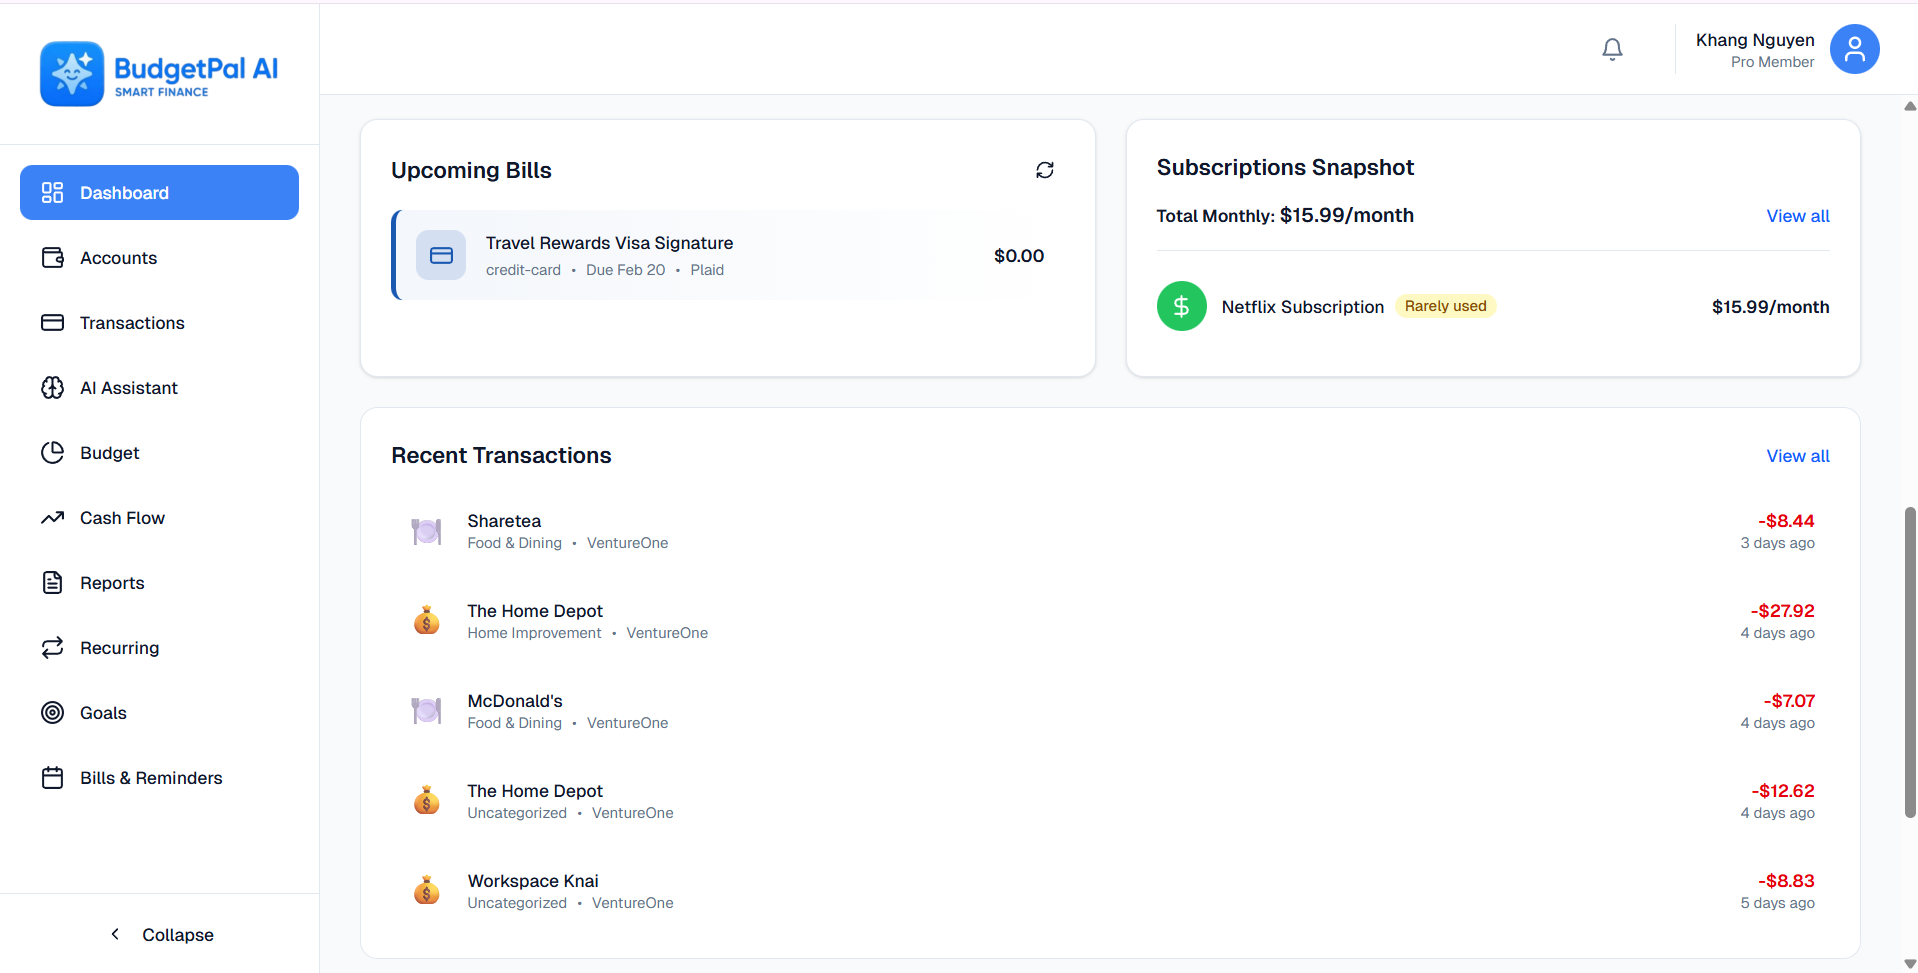Select the Cash Flow trend icon

[x=52, y=517]
